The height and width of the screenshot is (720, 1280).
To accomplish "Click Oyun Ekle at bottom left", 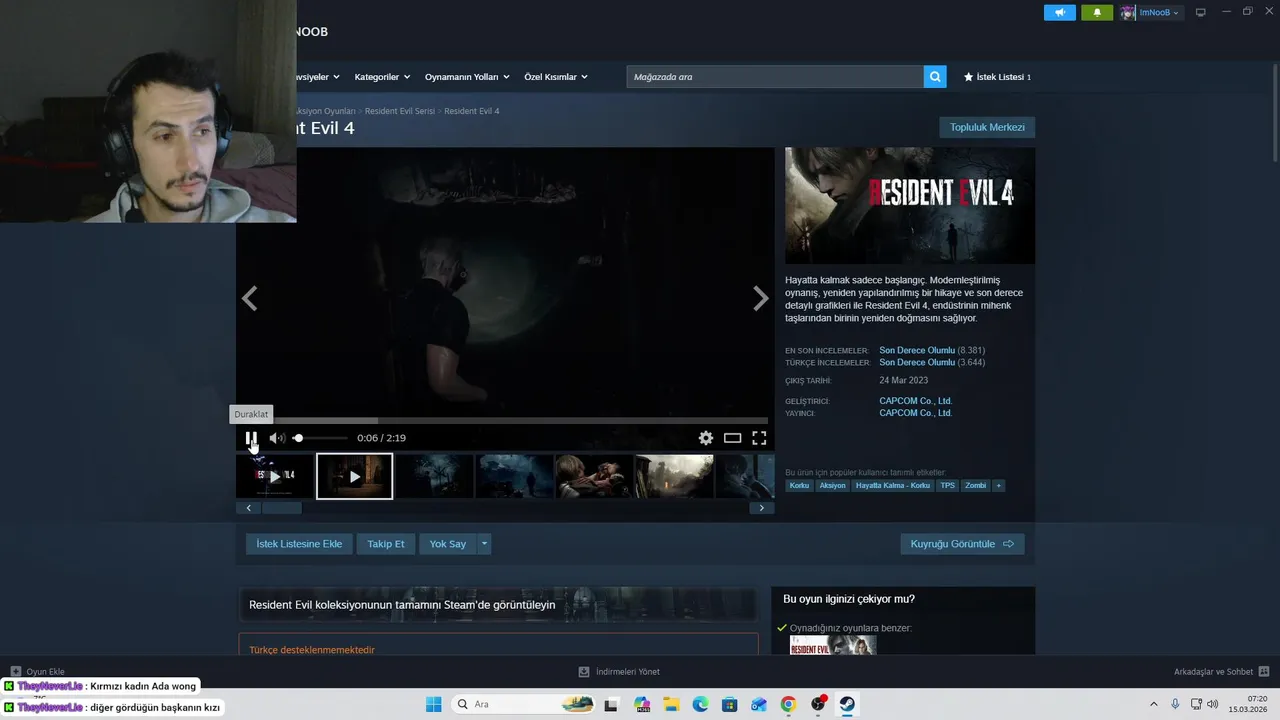I will point(37,672).
